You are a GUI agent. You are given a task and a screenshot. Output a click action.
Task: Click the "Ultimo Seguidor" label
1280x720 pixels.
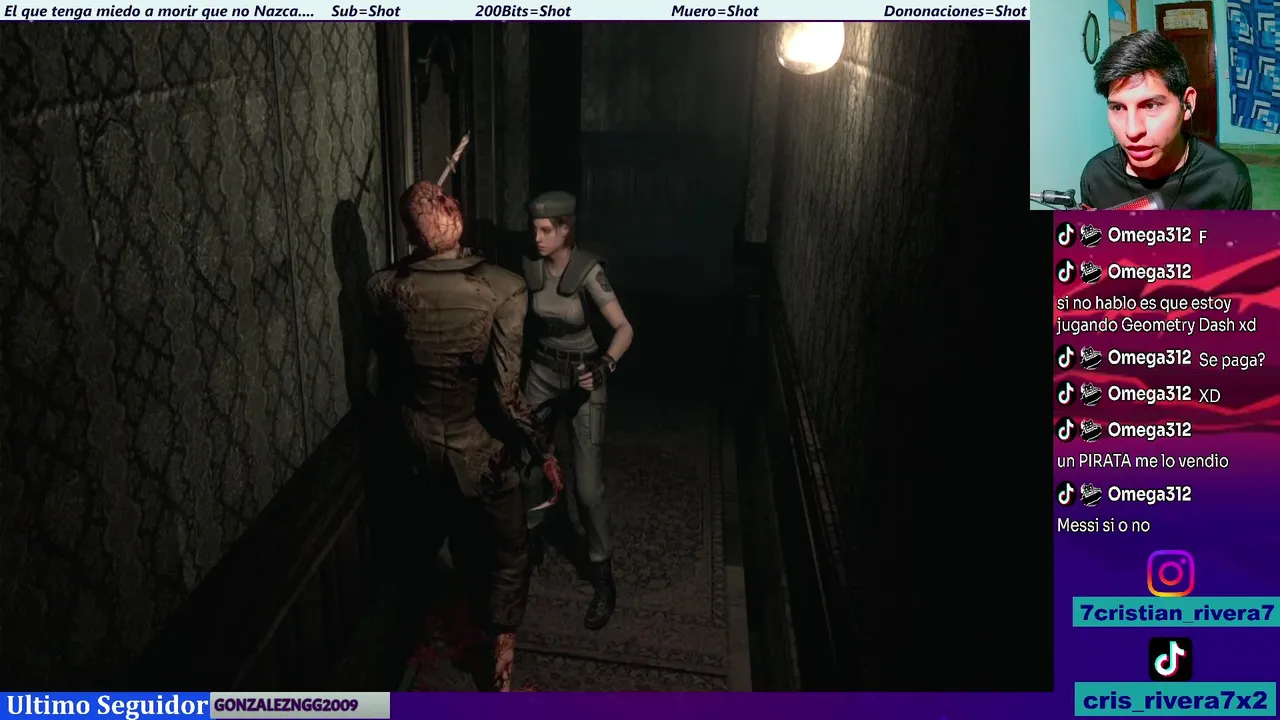[107, 705]
